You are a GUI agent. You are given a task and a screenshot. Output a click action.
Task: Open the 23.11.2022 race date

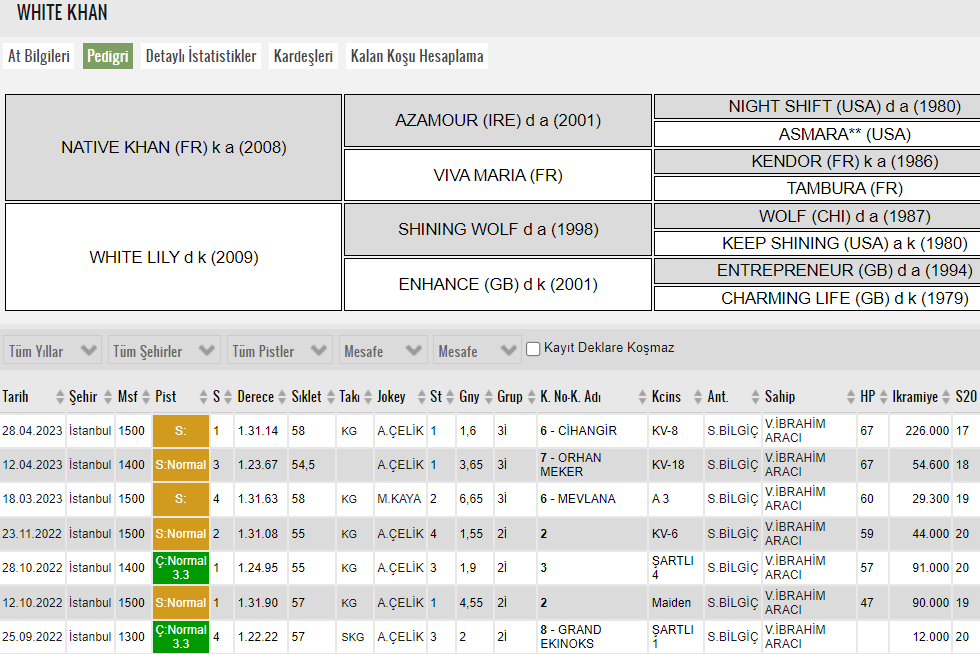32,534
